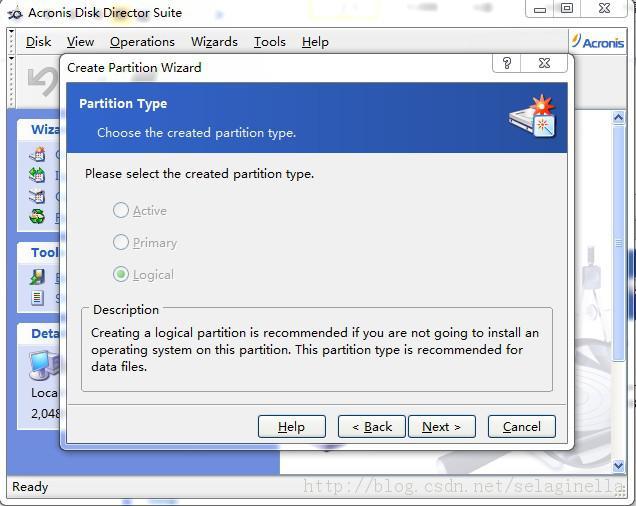Image resolution: width=636 pixels, height=506 pixels.
Task: Click the scroll up arrow of main window
Action: (618, 118)
